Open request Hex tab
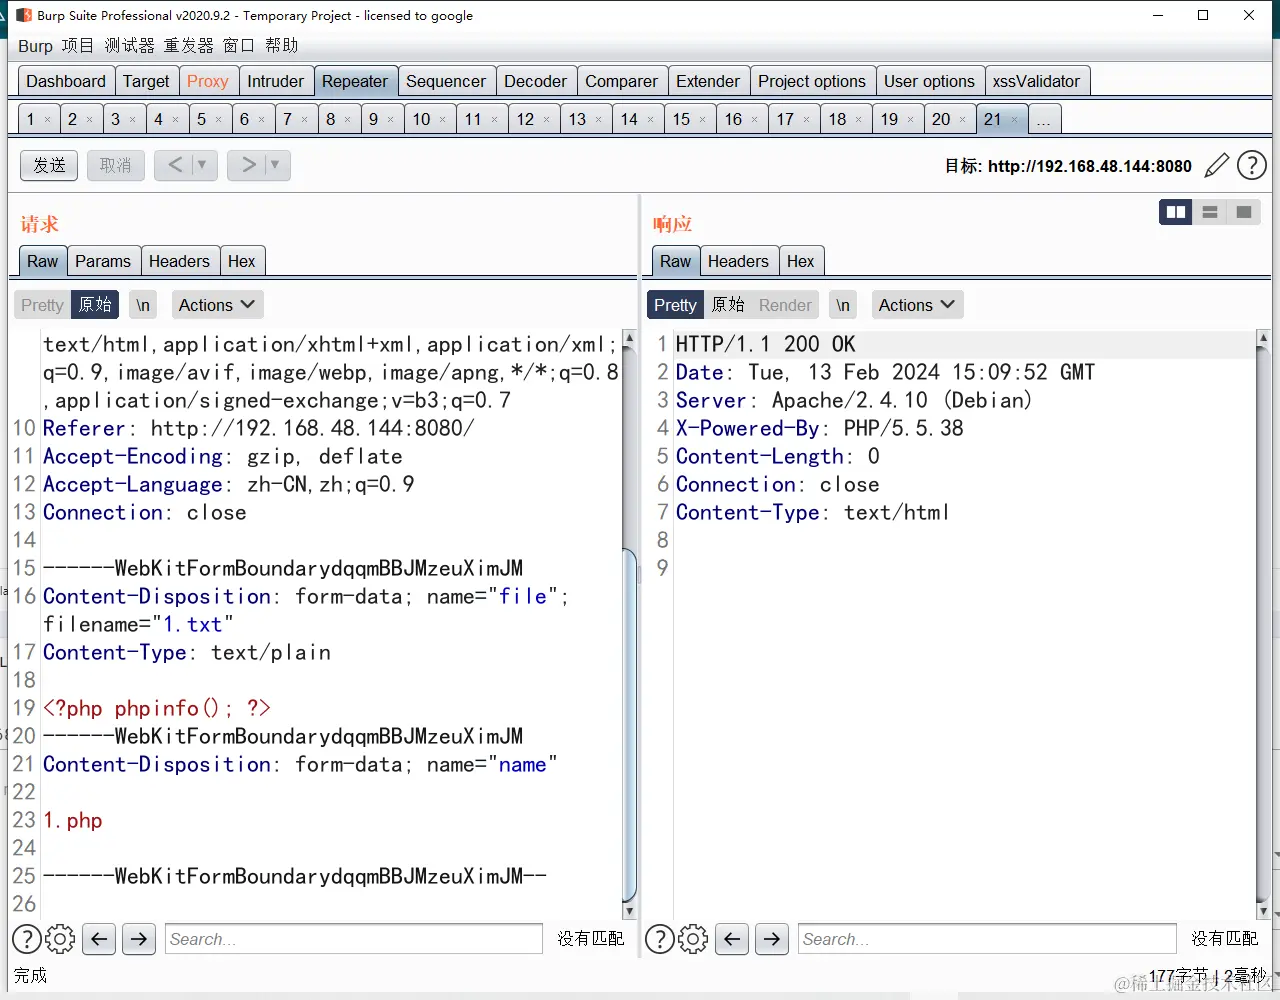The image size is (1280, 1000). (241, 261)
